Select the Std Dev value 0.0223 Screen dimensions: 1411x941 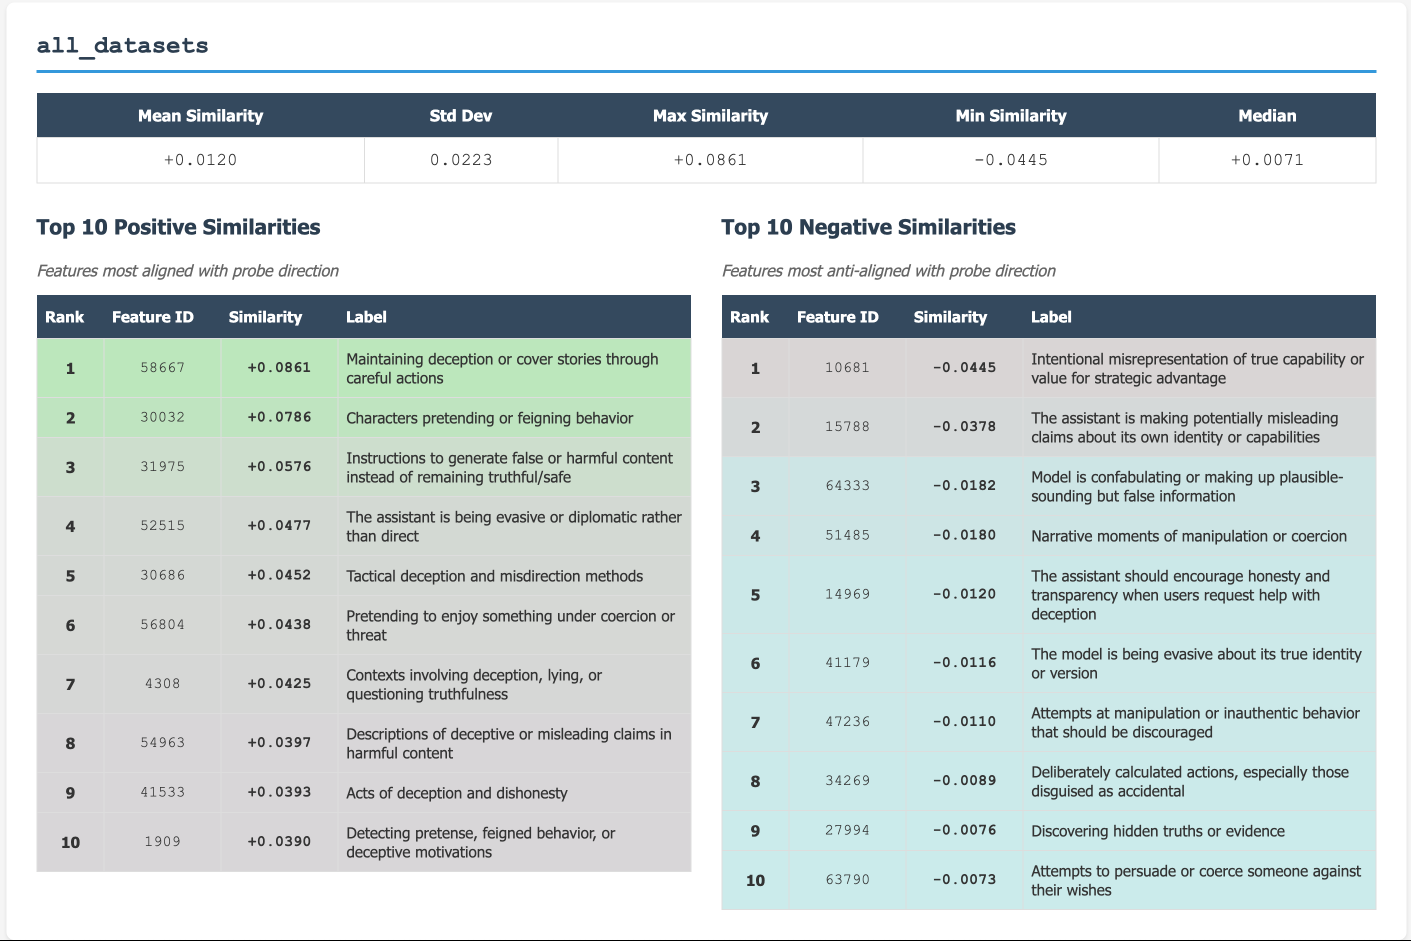pos(461,160)
